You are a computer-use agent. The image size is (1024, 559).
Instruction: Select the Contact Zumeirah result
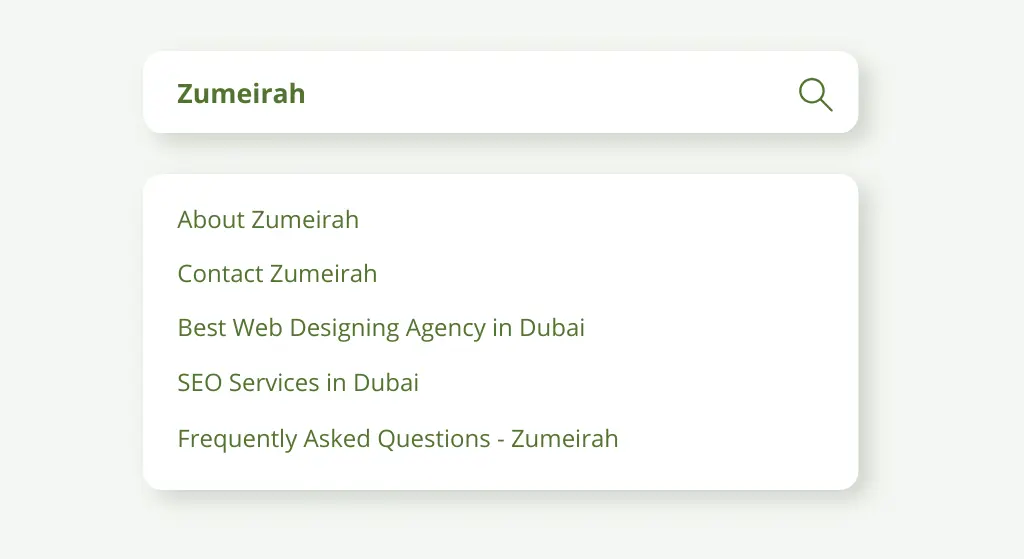[x=277, y=273]
